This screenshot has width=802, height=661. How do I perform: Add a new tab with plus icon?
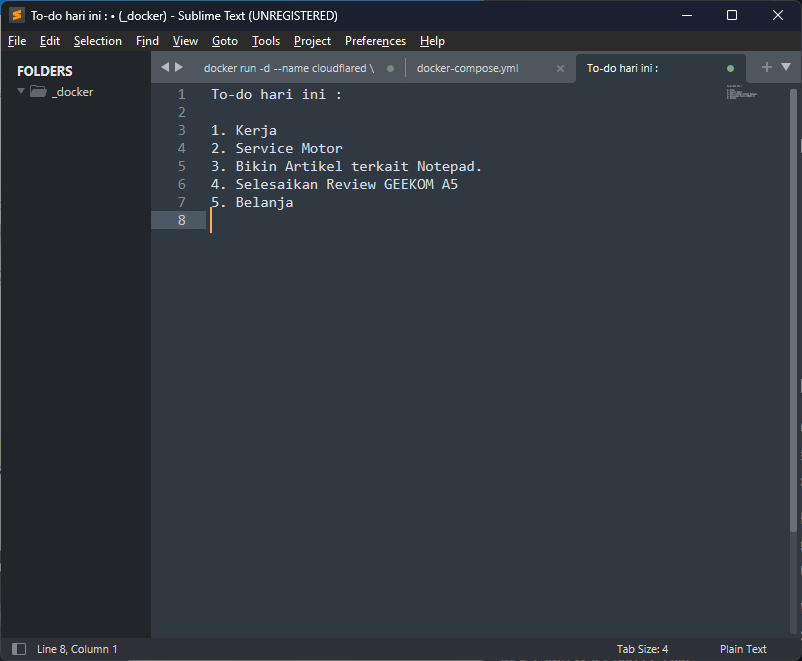pyautogui.click(x=767, y=67)
